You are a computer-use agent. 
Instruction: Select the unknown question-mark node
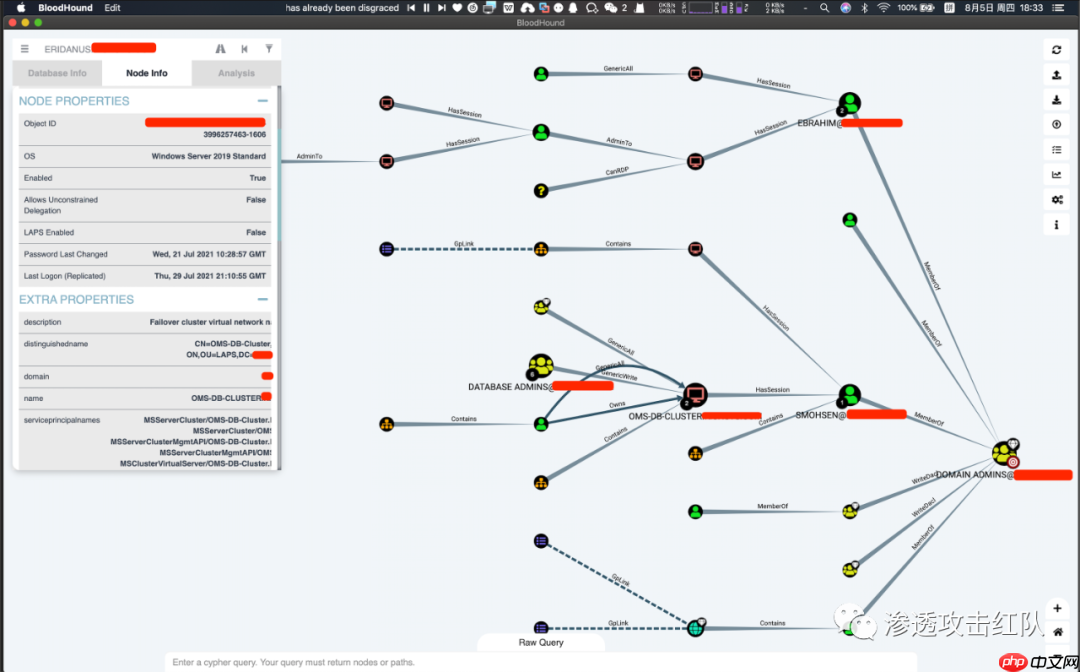tap(541, 191)
